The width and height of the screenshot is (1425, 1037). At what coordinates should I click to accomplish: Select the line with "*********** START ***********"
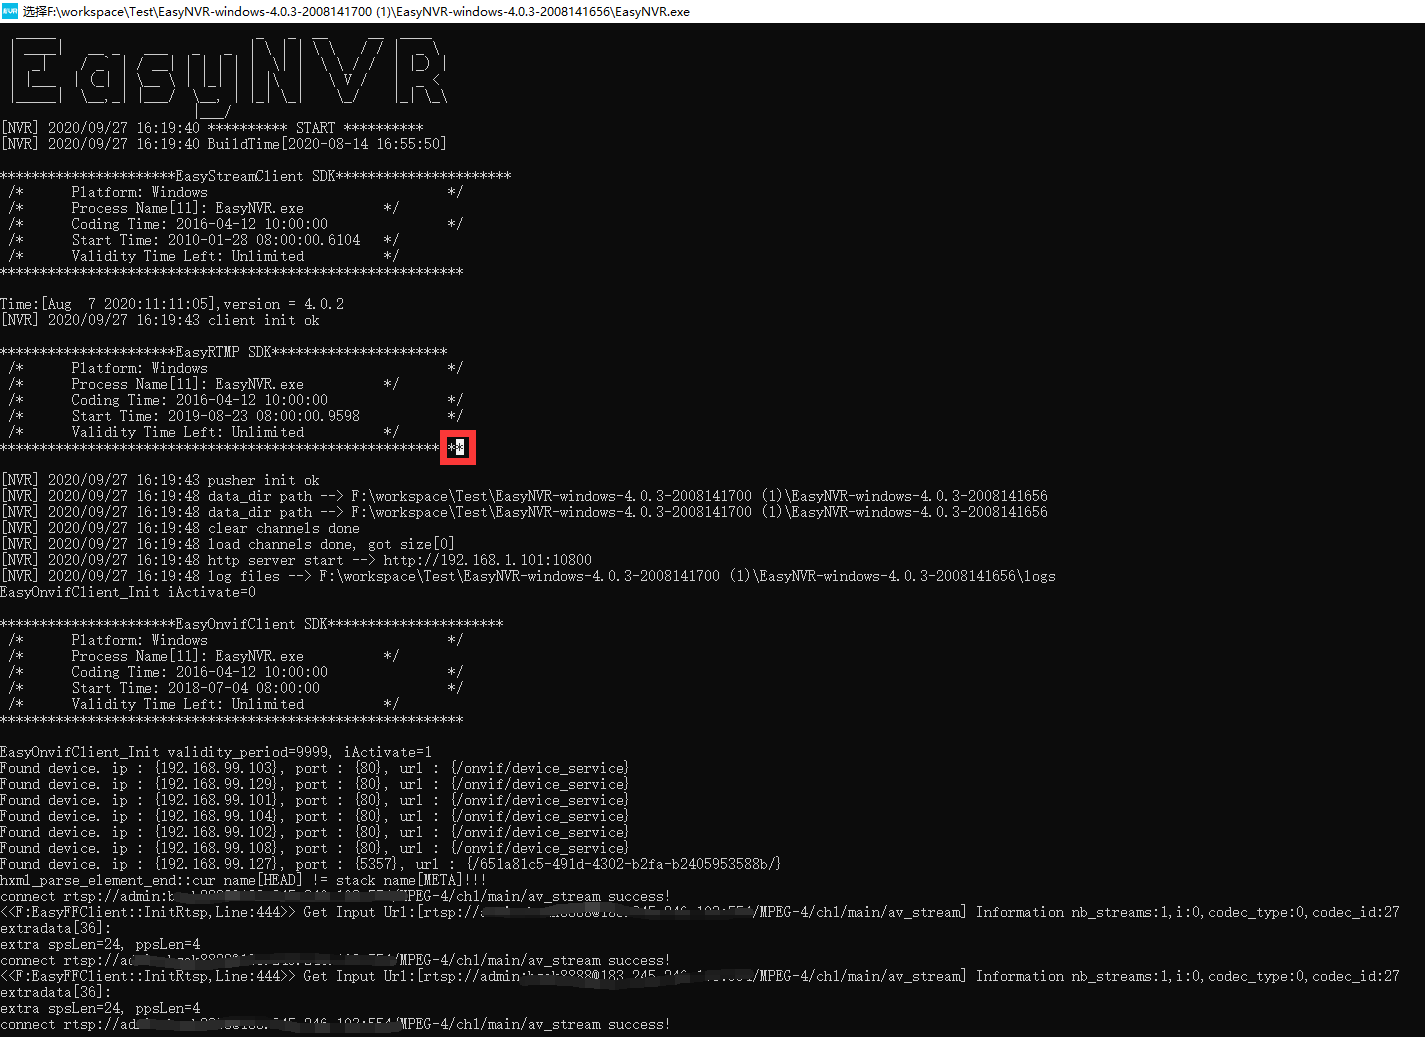212,128
